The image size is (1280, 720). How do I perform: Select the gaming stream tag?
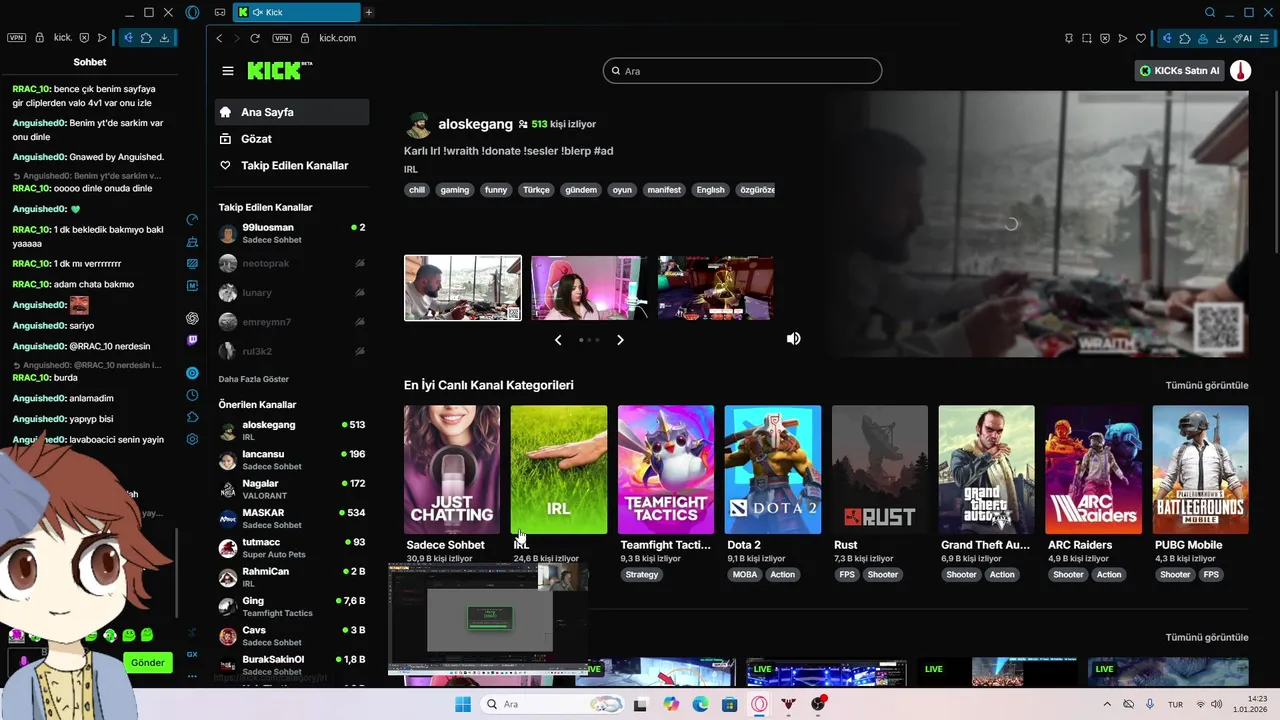[x=454, y=190]
